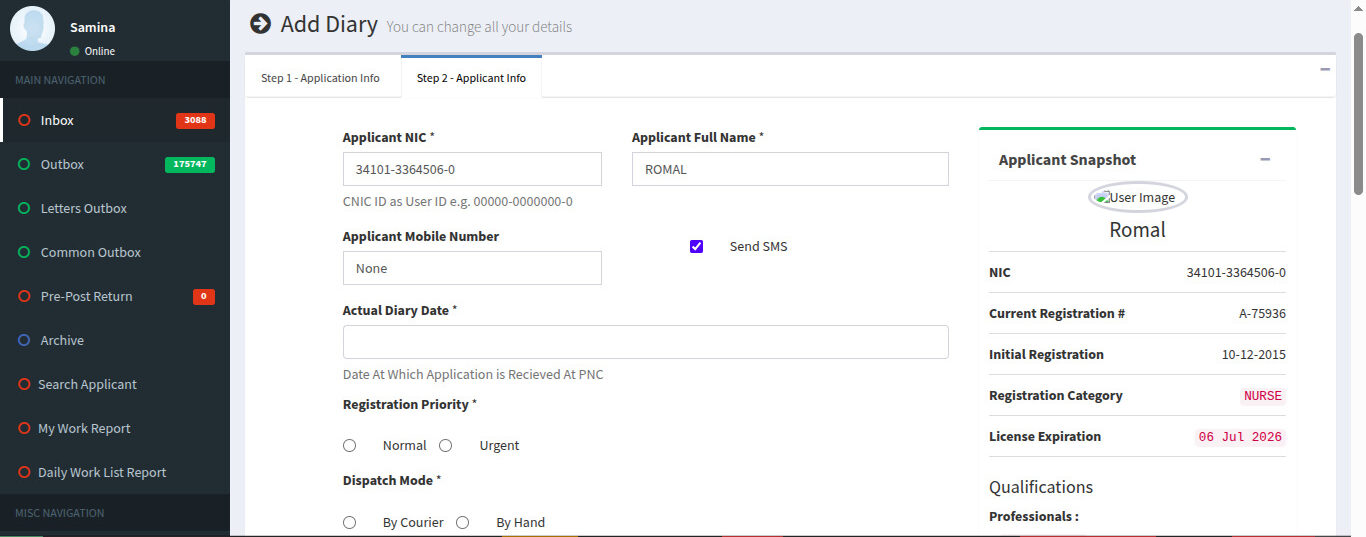Click the Applicant Full Name field
Image resolution: width=1366 pixels, height=537 pixels.
(x=790, y=169)
